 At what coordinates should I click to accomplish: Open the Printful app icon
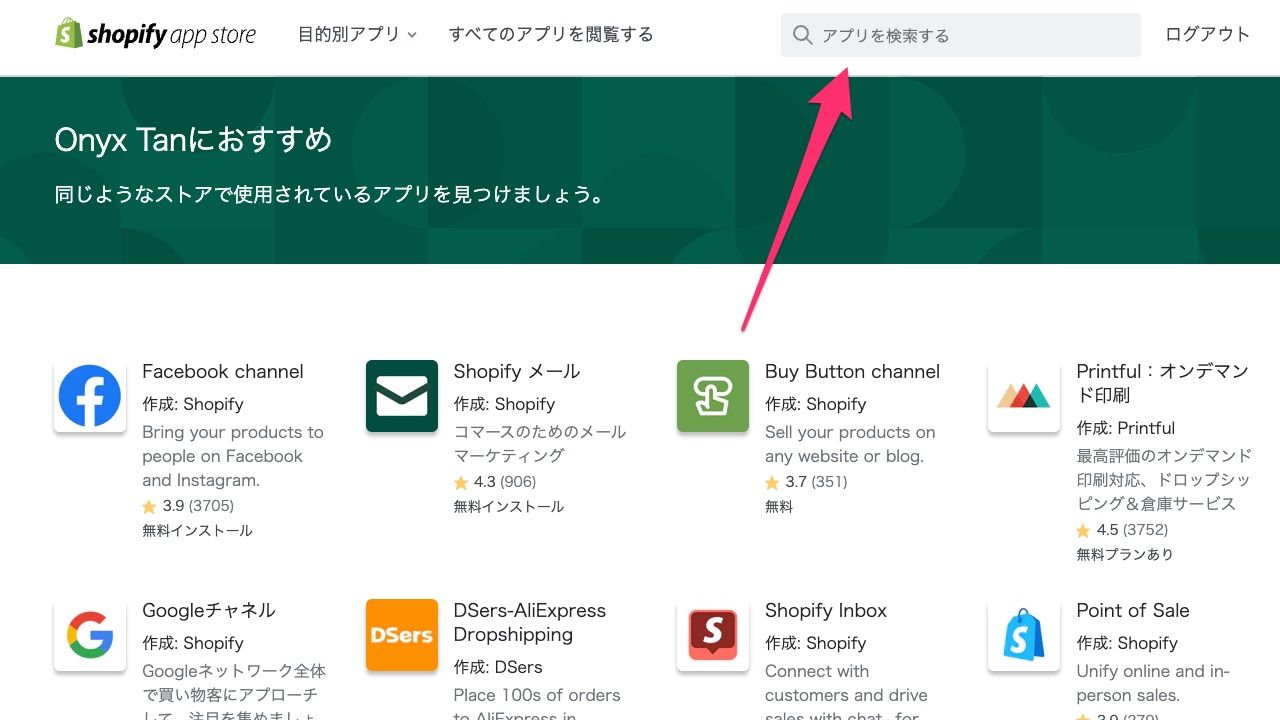1024,396
